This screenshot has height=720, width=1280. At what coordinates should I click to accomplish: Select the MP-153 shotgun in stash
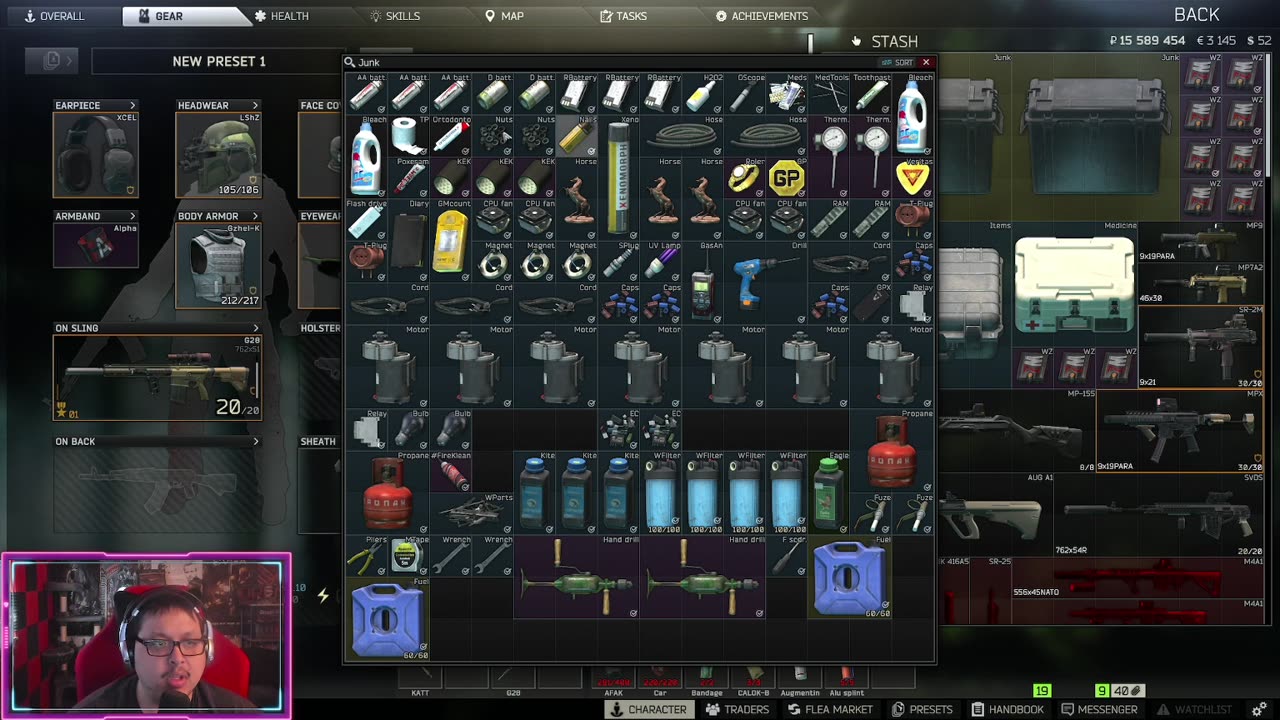(1018, 431)
